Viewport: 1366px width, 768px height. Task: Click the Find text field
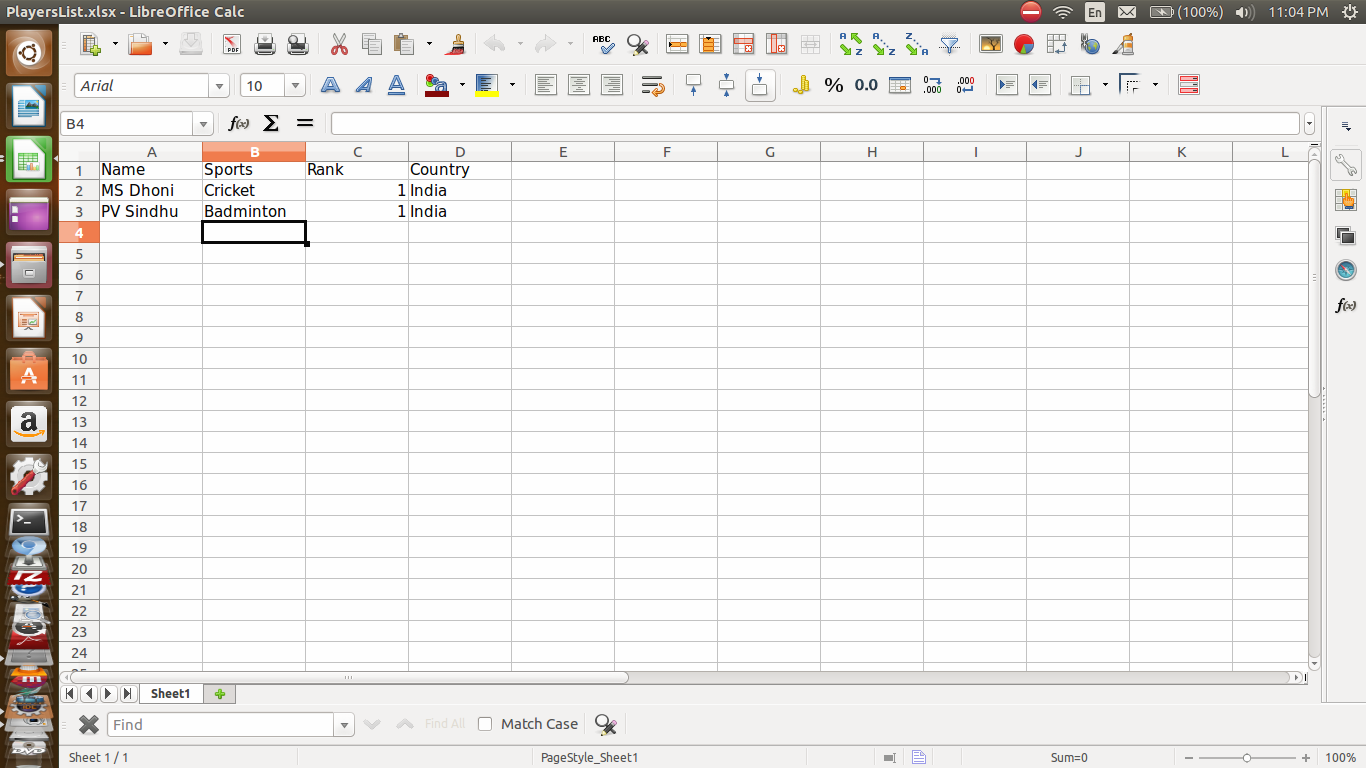pos(221,724)
